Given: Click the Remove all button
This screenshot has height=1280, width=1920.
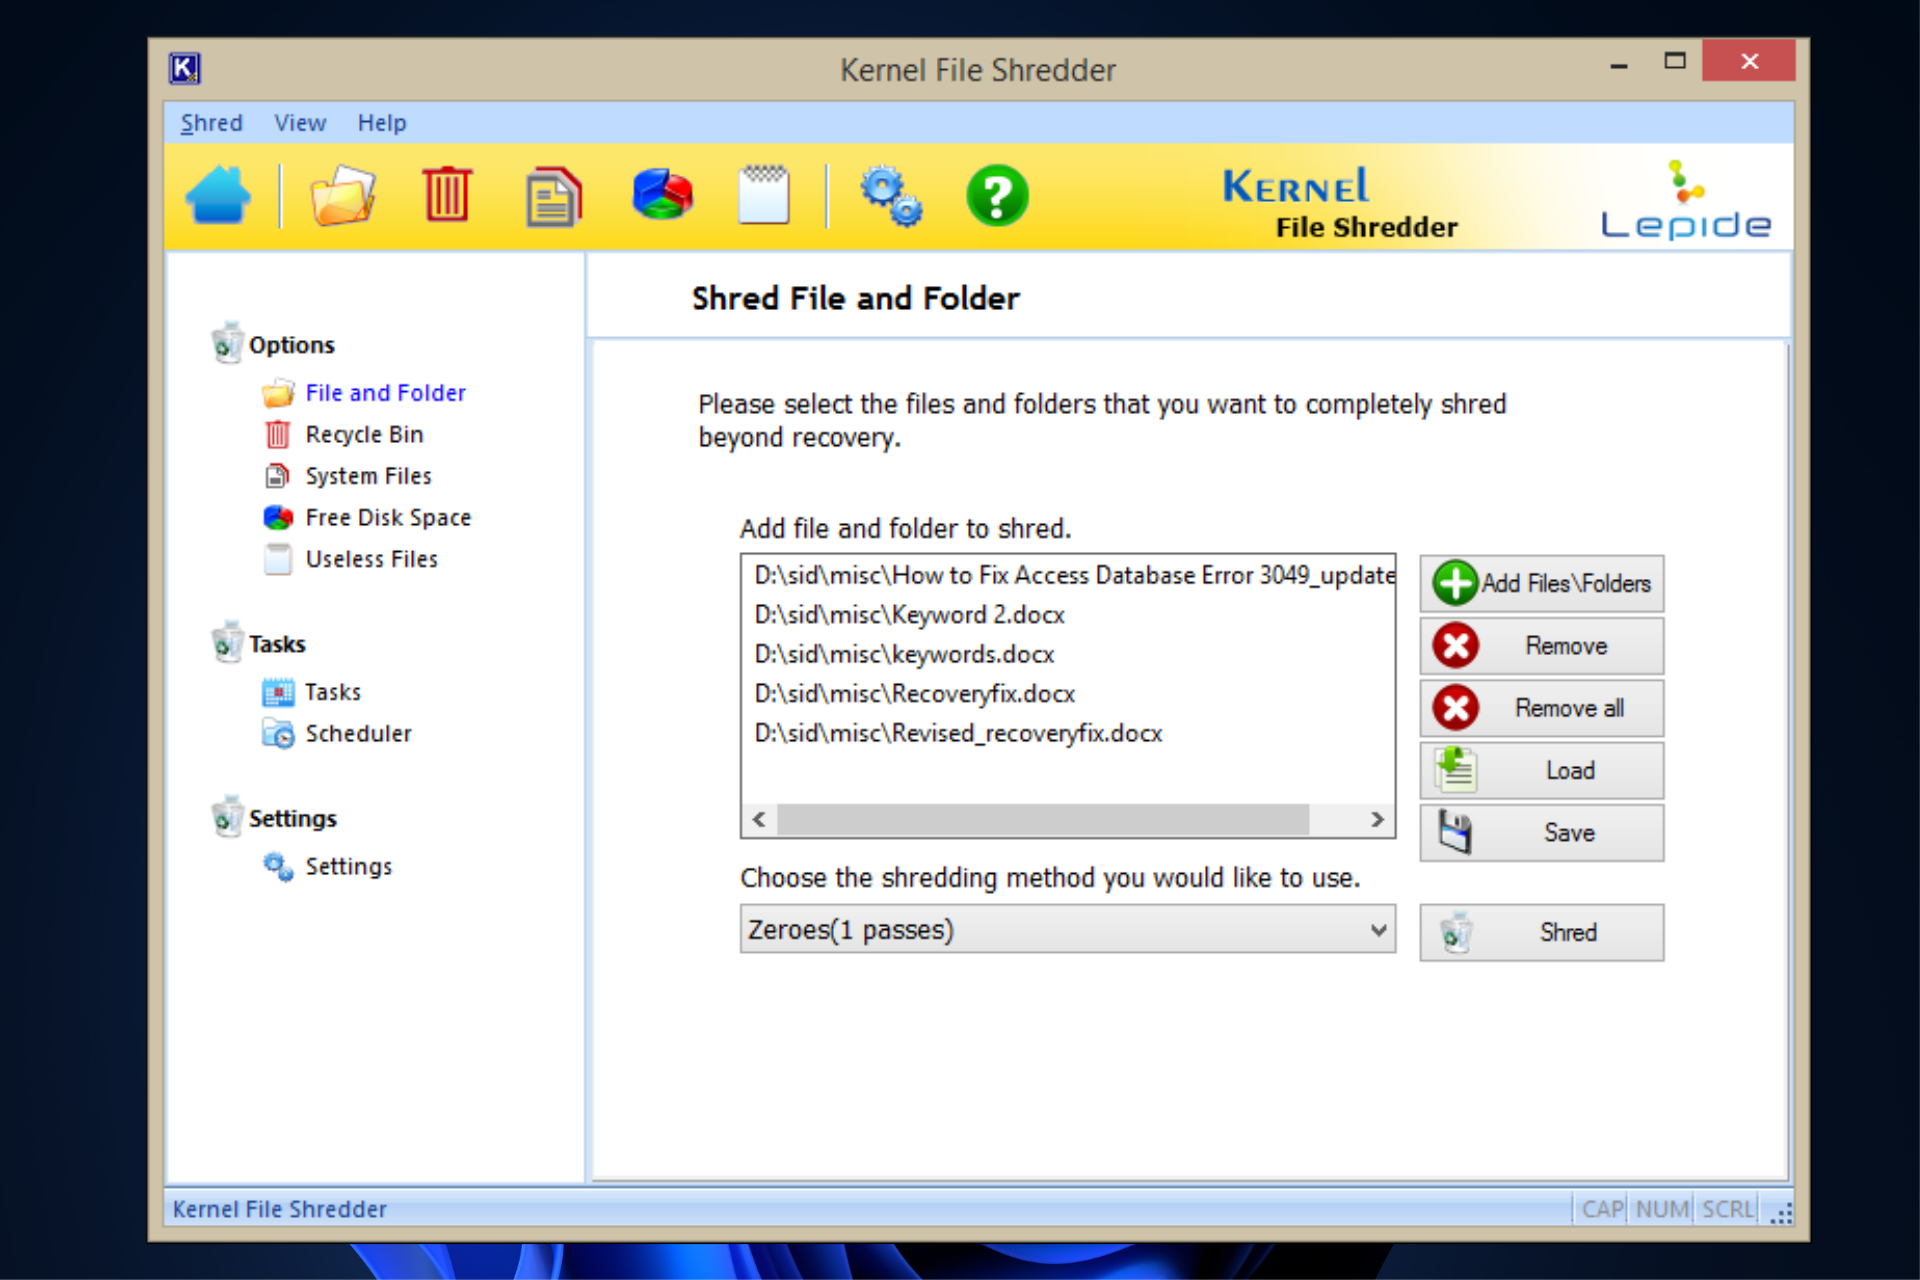Looking at the screenshot, I should (x=1541, y=708).
